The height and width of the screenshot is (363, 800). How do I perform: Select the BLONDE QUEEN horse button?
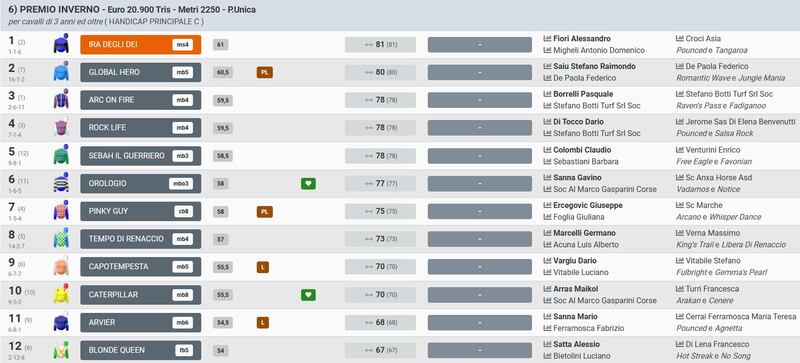[x=141, y=350]
